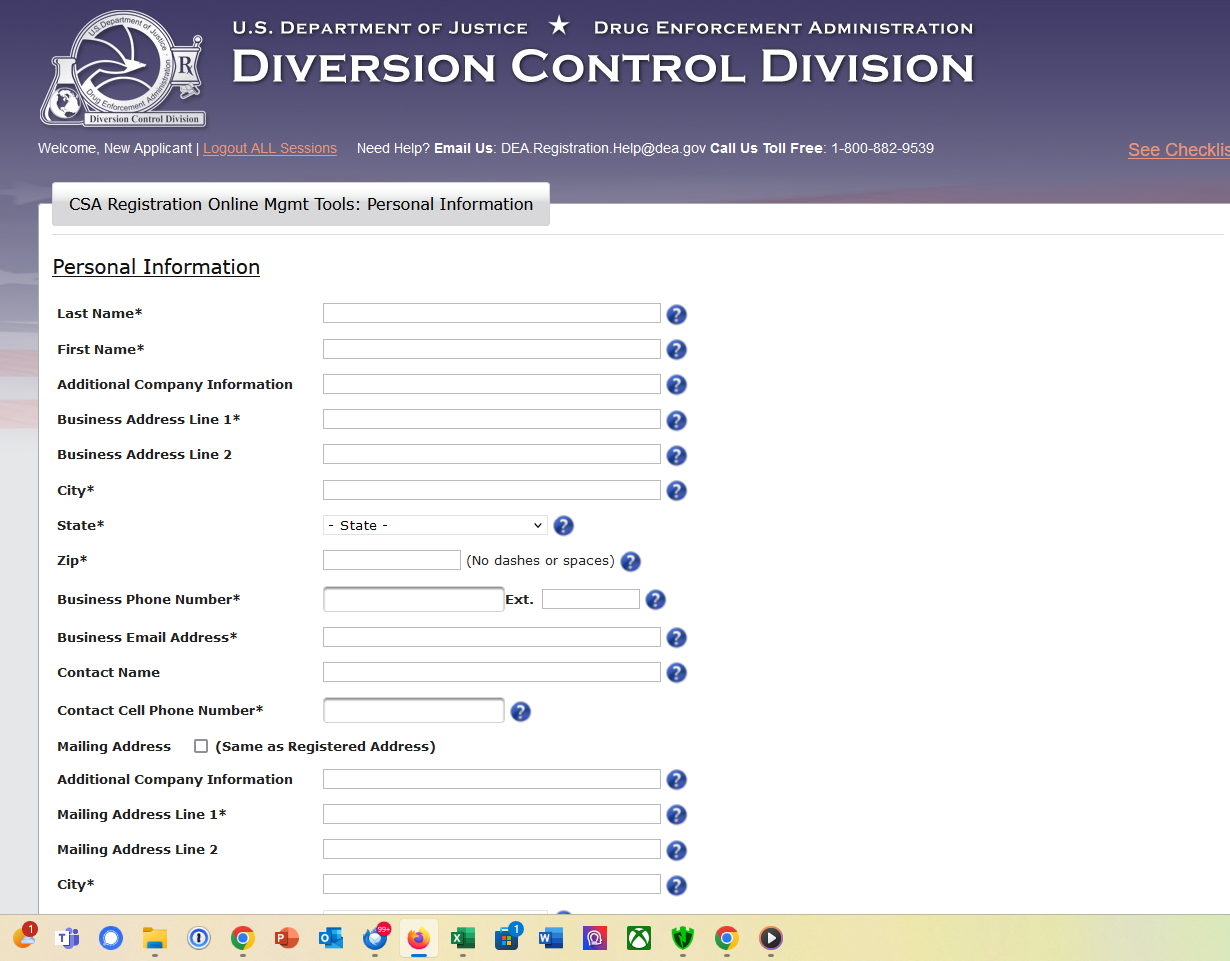View help for Mailing Address Line 1
Viewport: 1230px width, 961px height.
[x=676, y=814]
